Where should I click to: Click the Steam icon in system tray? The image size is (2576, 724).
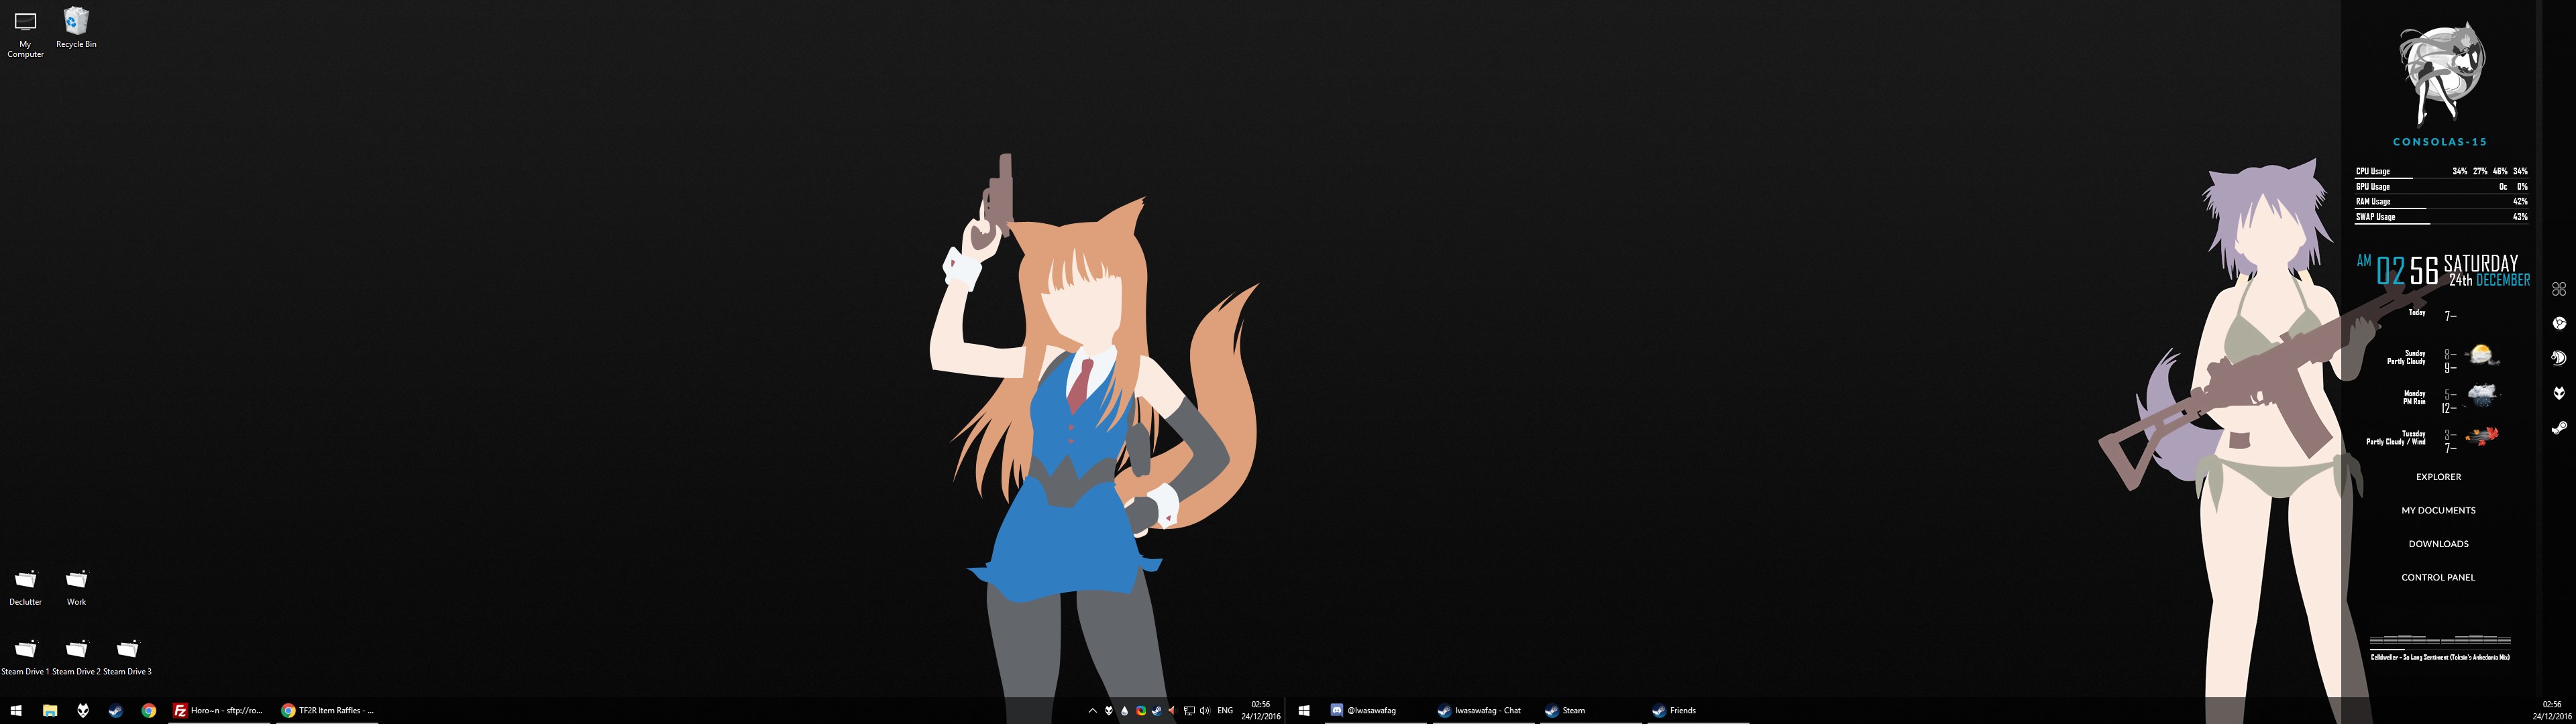1156,711
